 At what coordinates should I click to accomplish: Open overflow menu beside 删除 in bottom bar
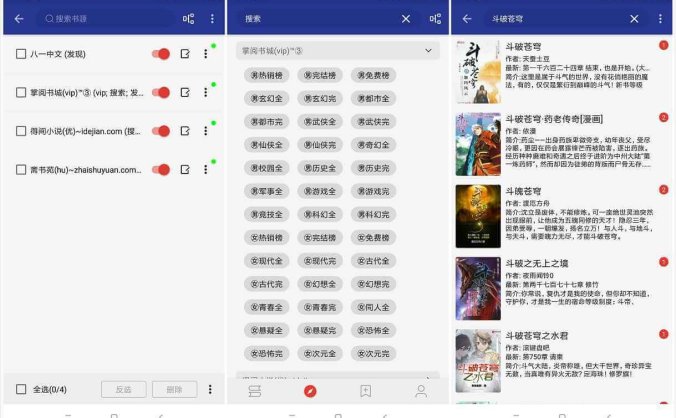210,390
